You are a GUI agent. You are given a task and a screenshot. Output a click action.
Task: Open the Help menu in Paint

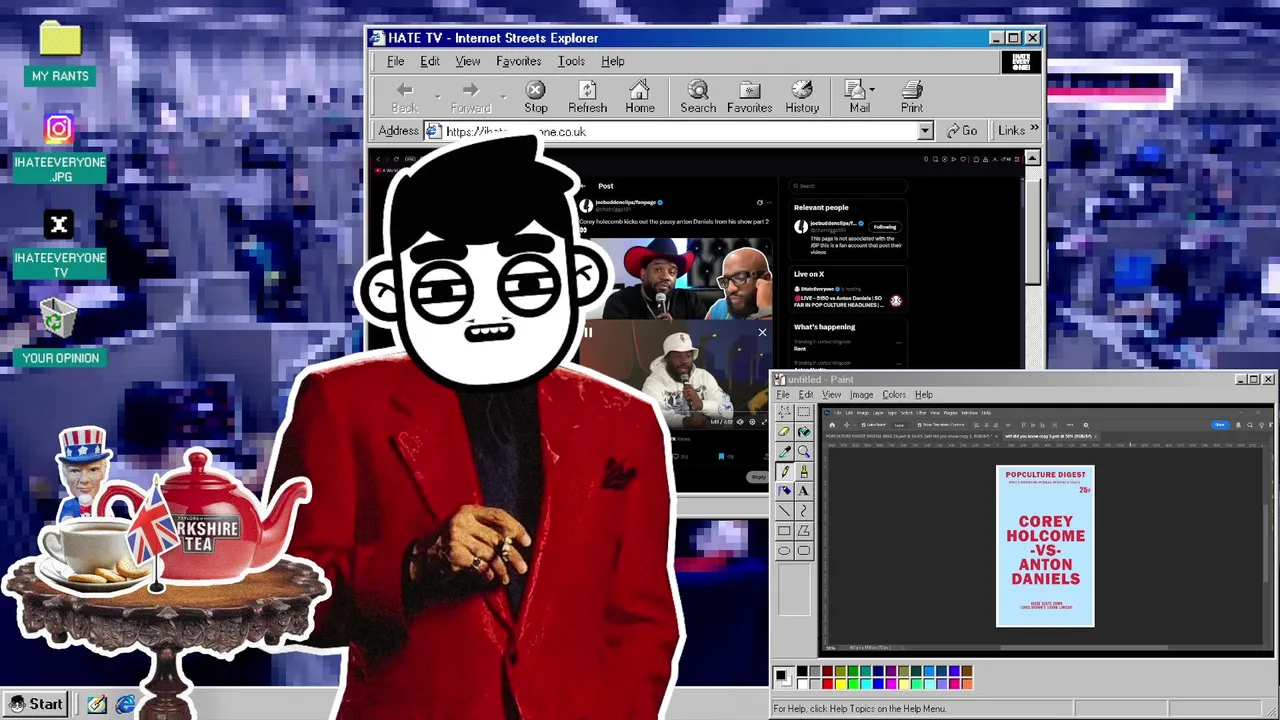coord(923,394)
